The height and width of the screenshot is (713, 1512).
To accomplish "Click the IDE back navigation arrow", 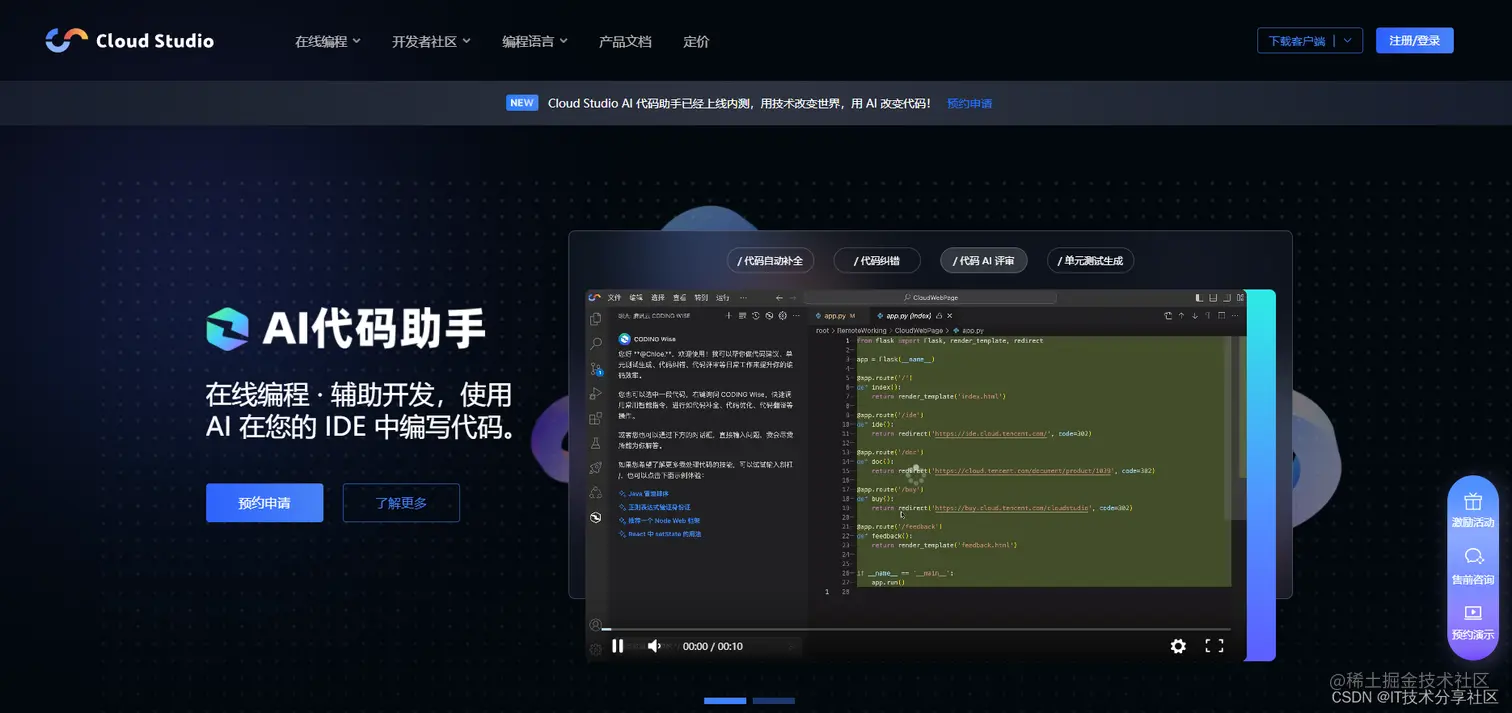I will 779,297.
